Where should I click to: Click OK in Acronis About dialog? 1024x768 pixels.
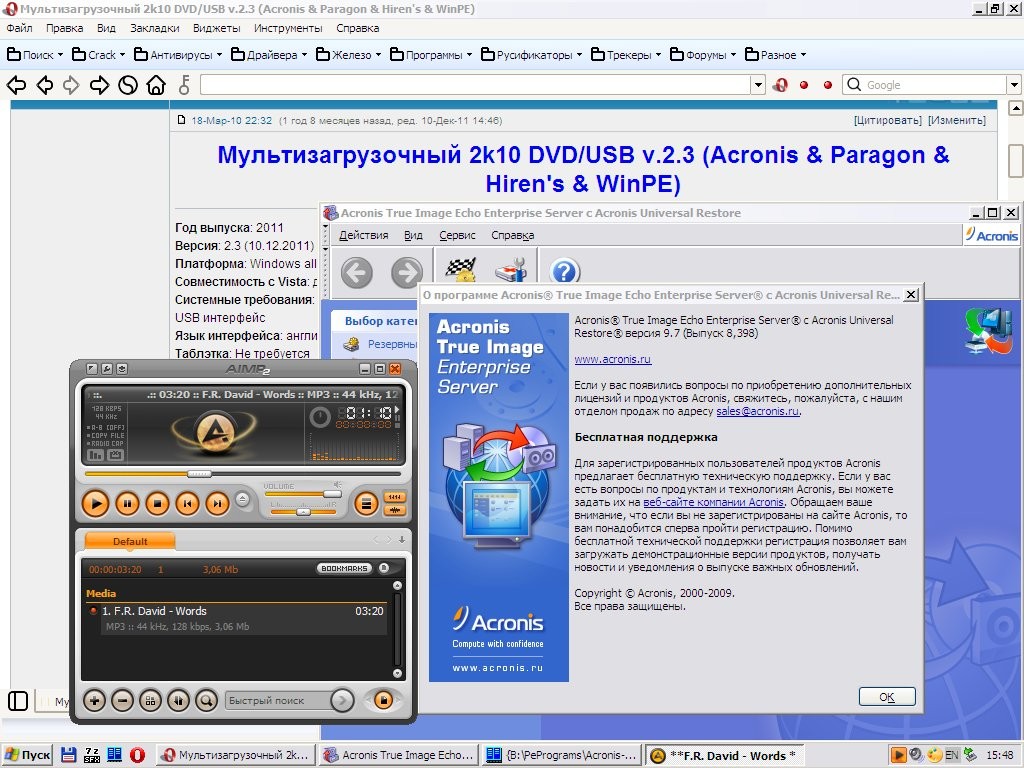(x=887, y=697)
